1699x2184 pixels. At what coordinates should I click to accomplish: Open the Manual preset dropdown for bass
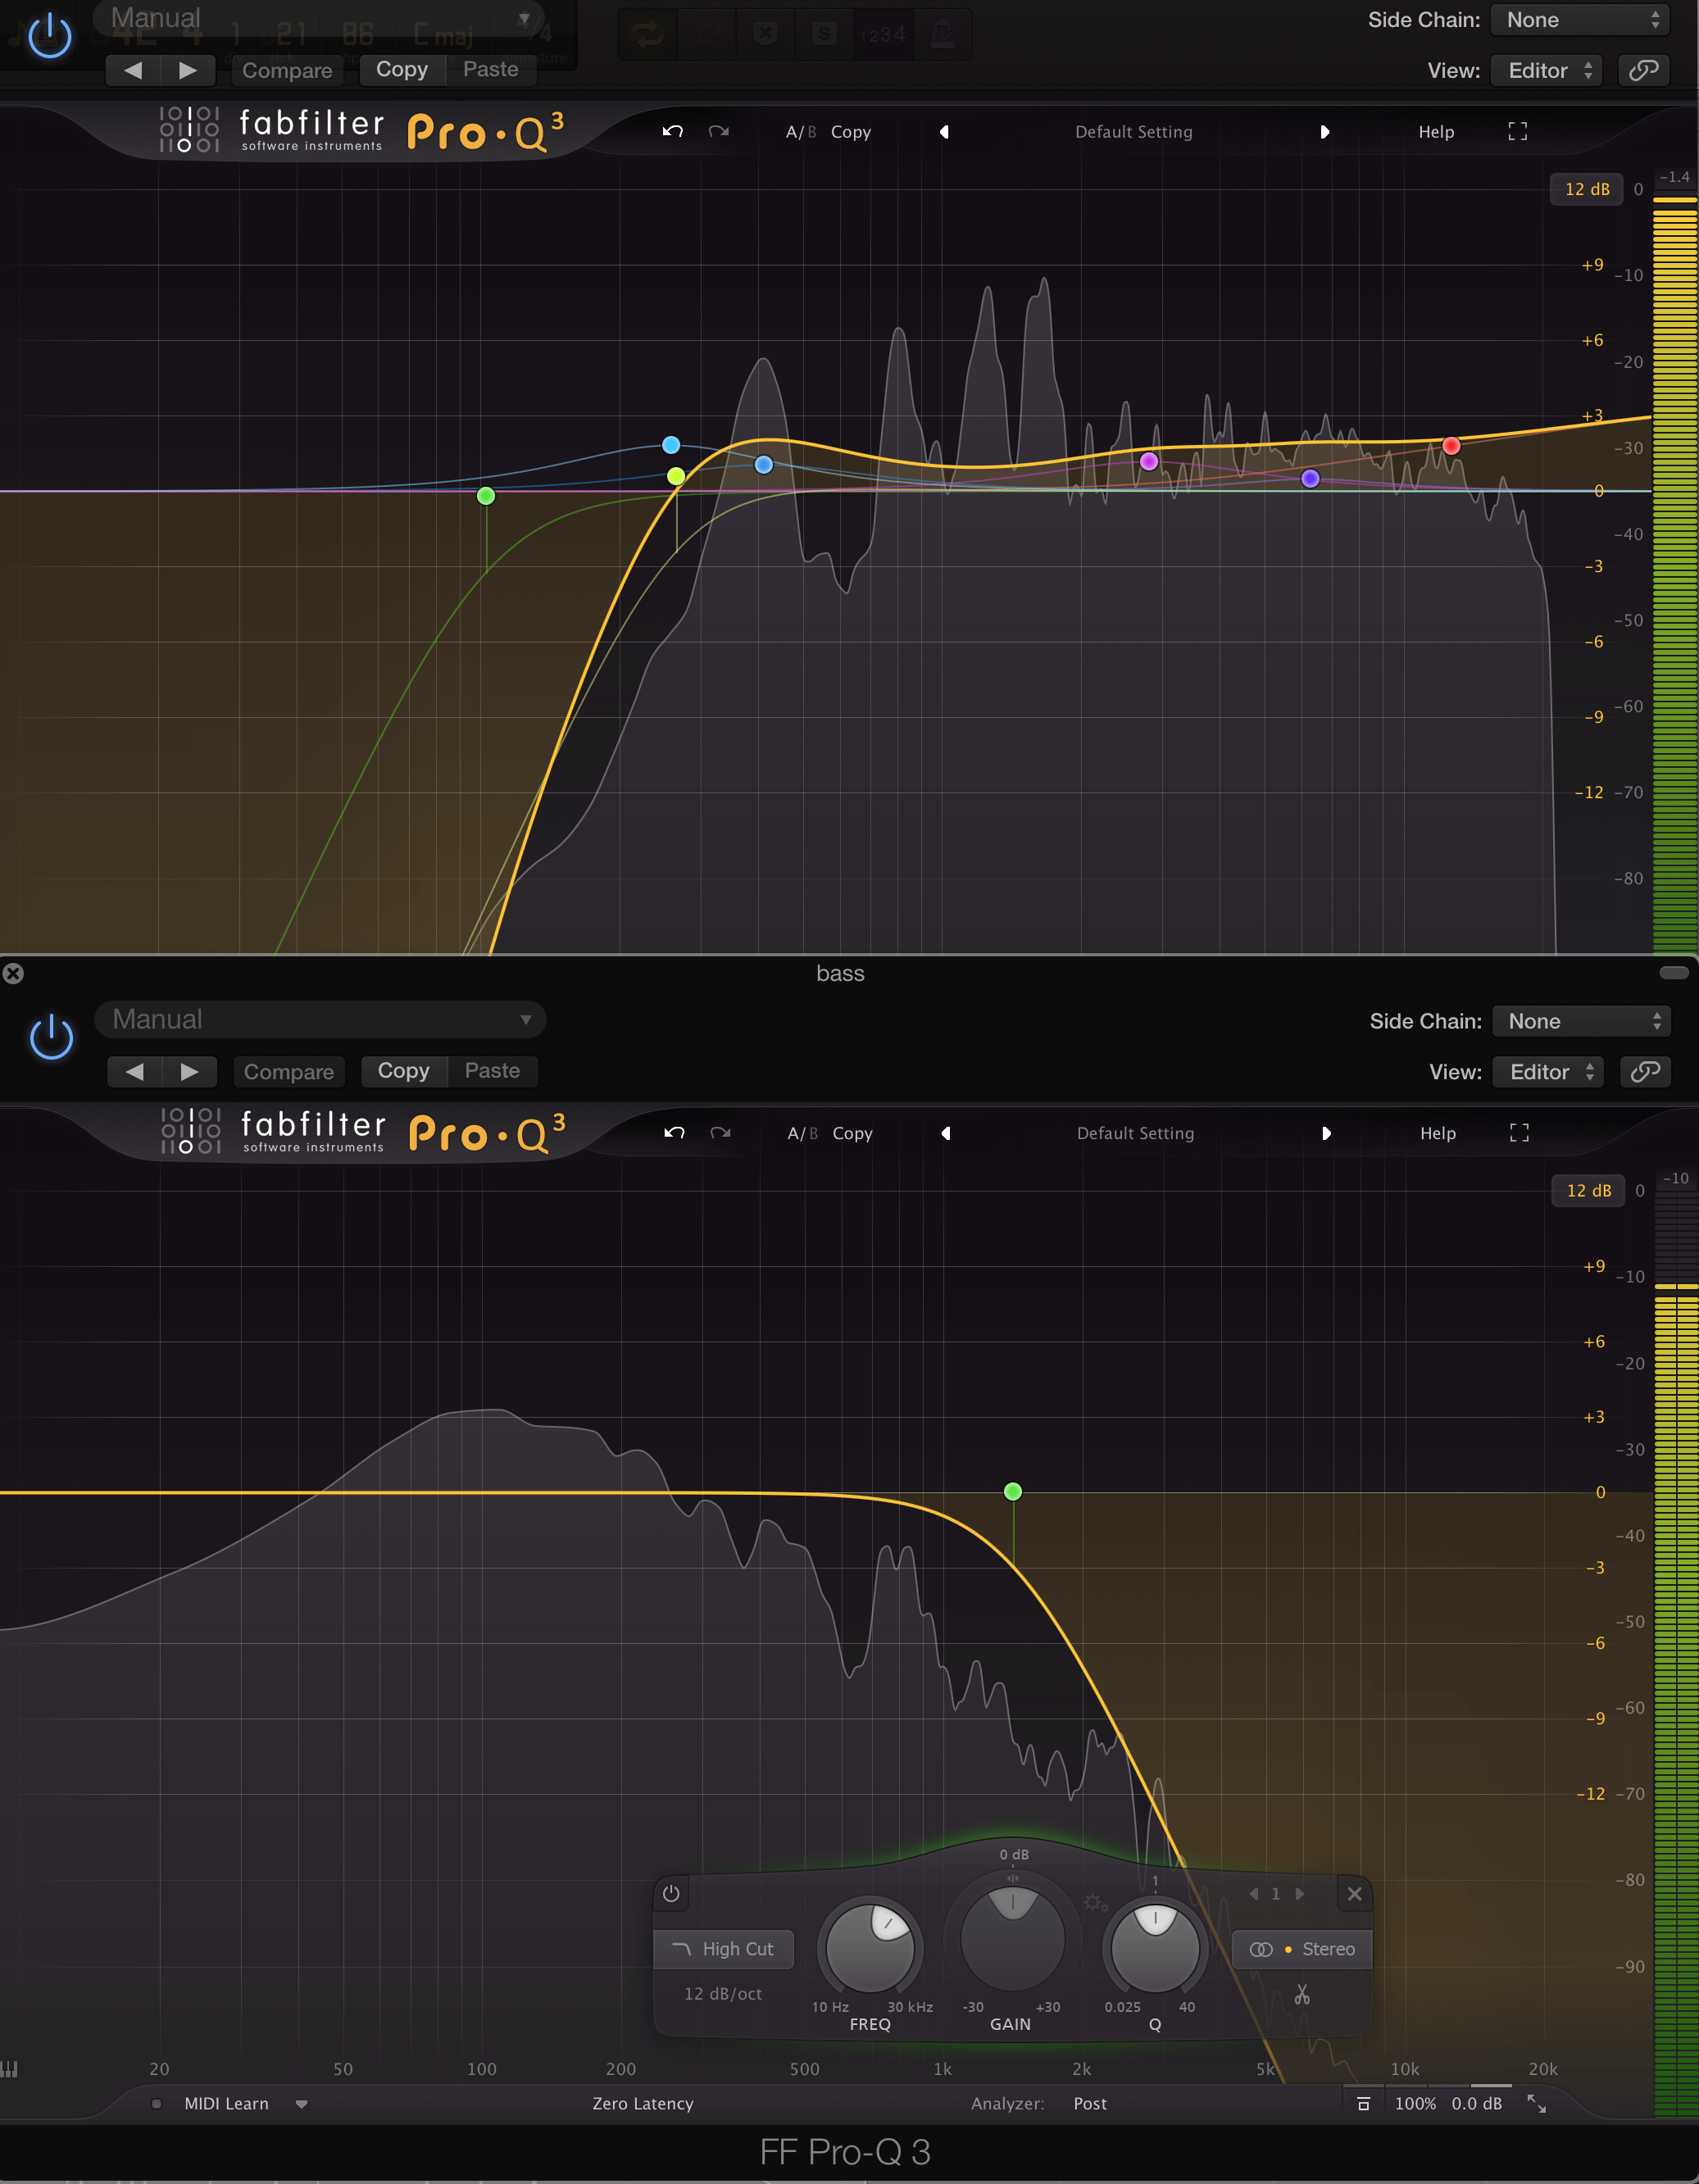tap(320, 1019)
